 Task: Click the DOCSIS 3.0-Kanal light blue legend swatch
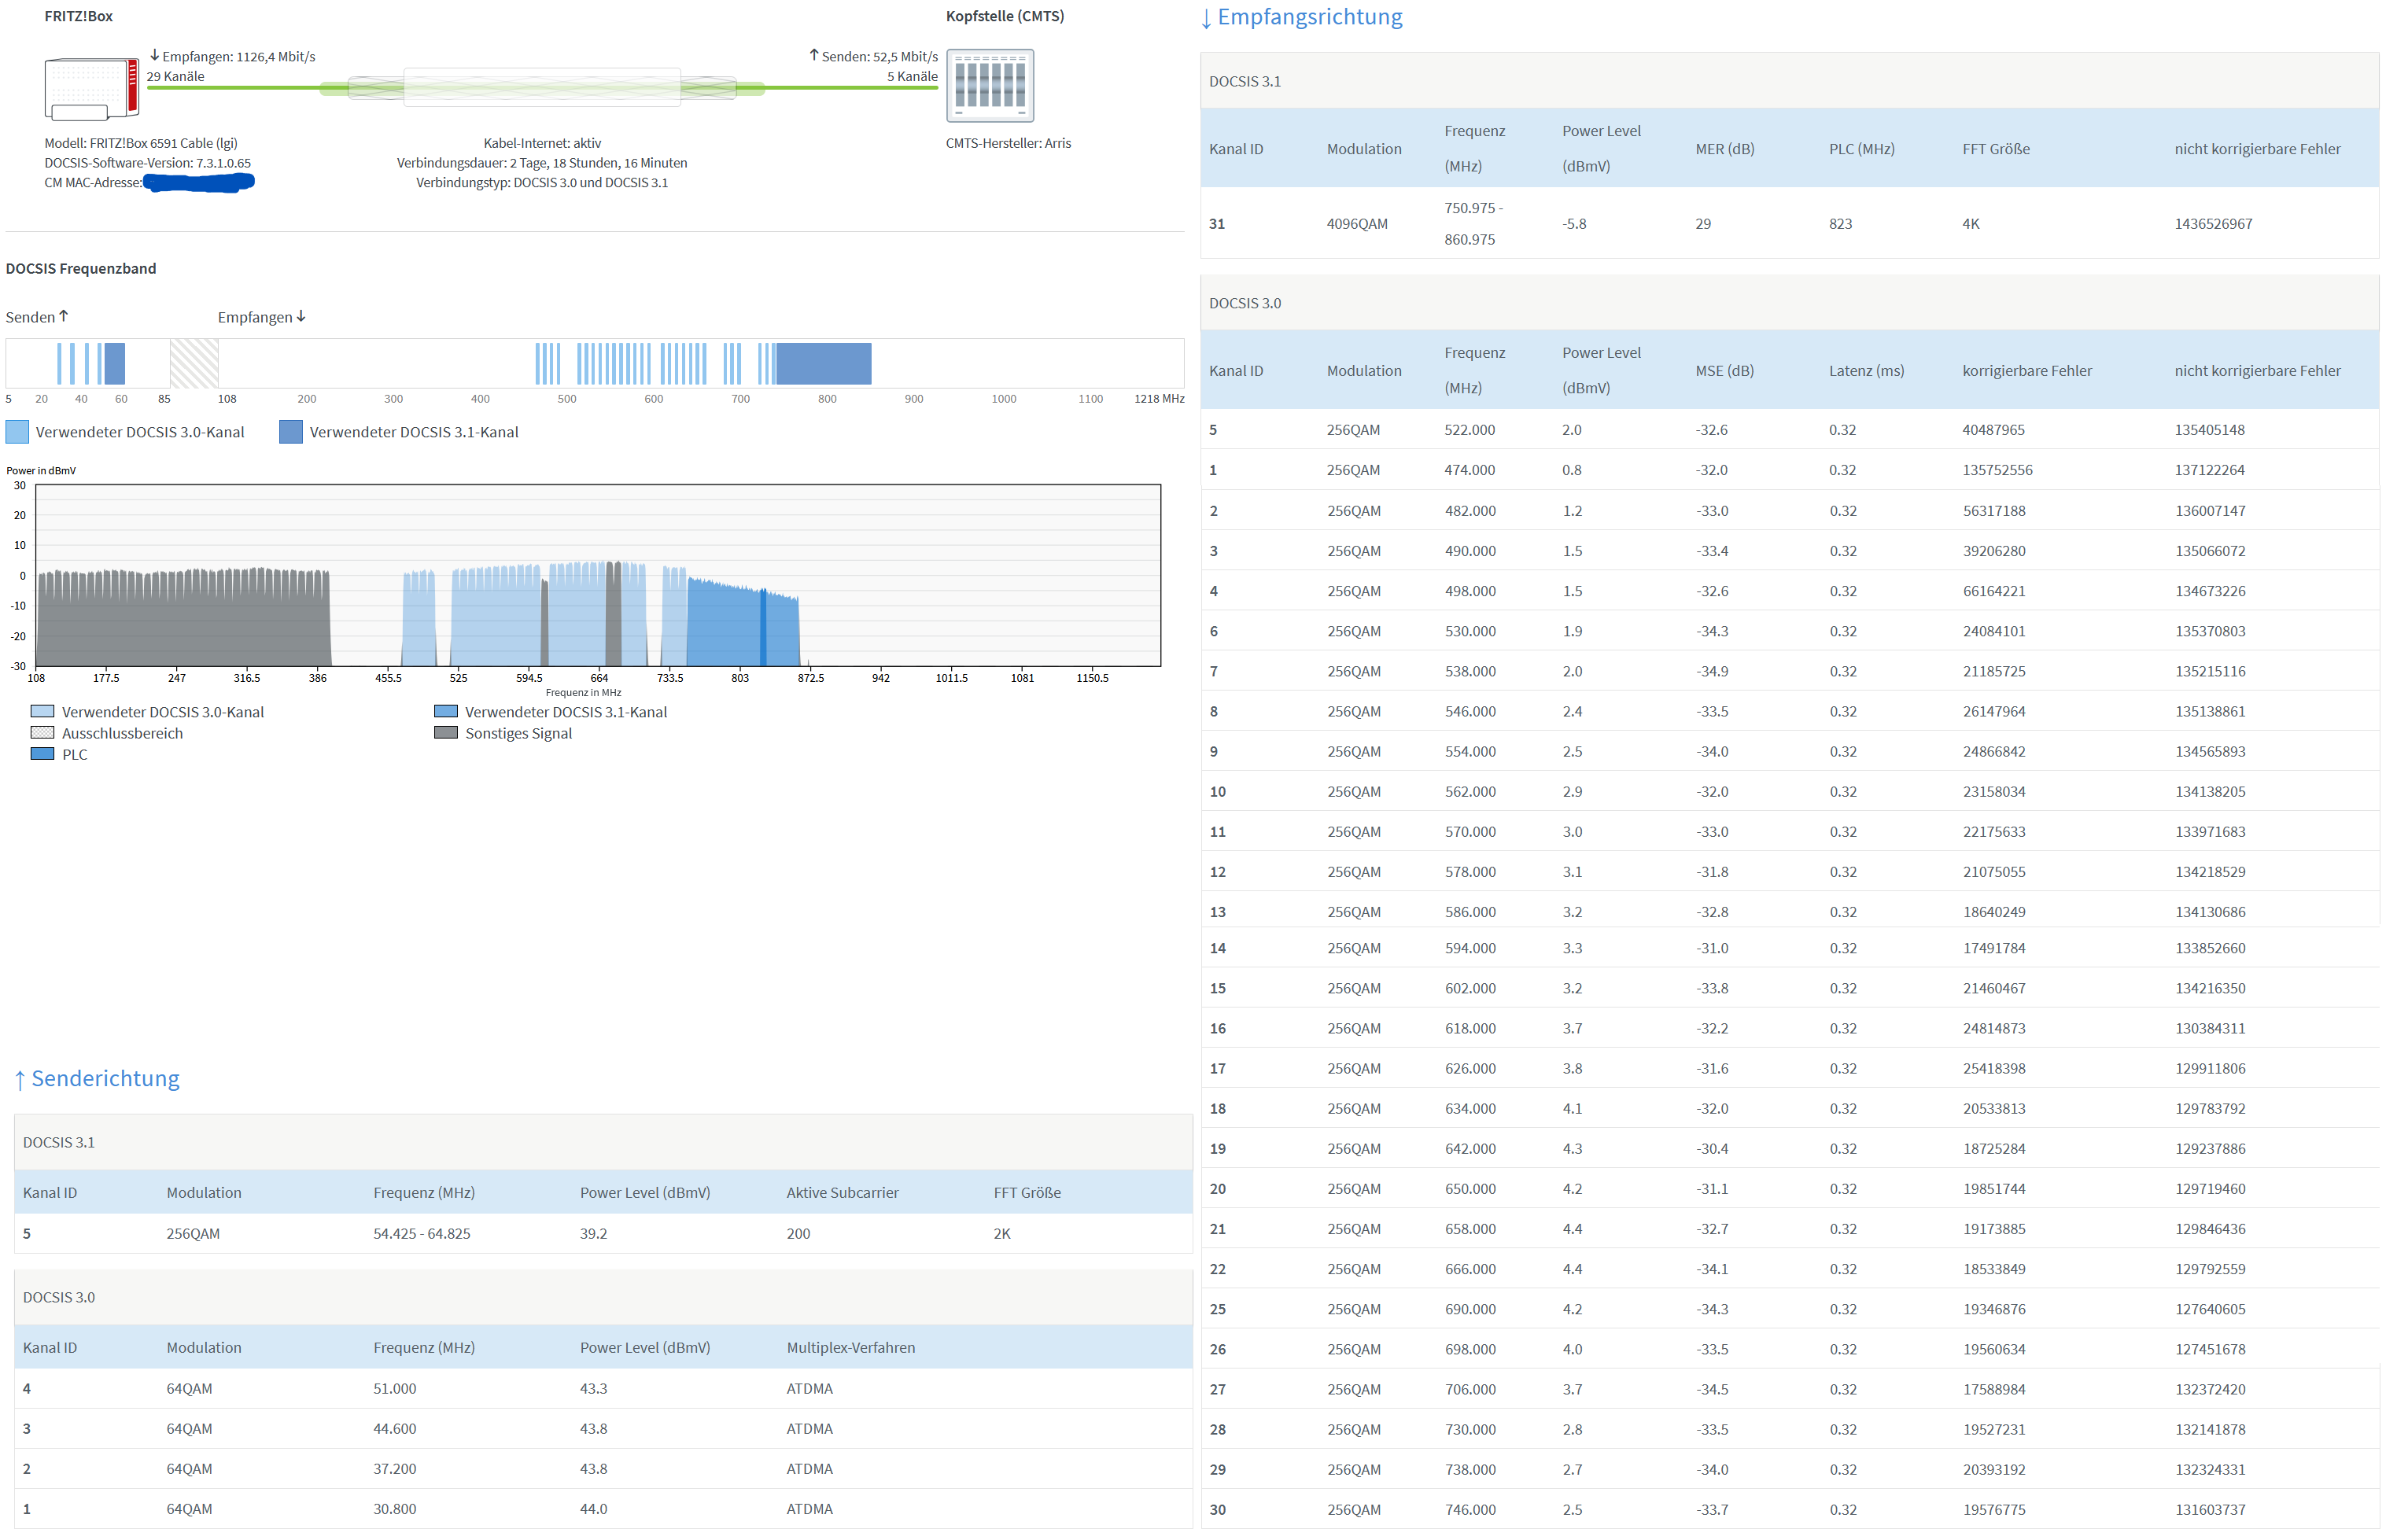tap(17, 432)
